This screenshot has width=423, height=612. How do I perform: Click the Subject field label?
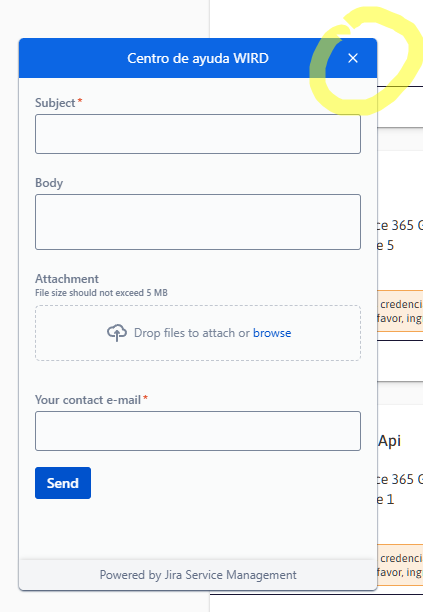tap(55, 103)
